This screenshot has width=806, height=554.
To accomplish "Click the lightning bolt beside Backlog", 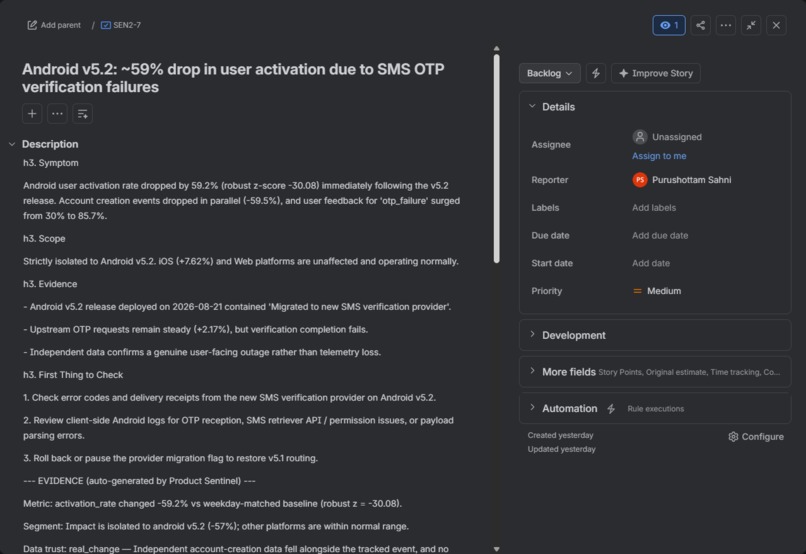I will [x=596, y=73].
